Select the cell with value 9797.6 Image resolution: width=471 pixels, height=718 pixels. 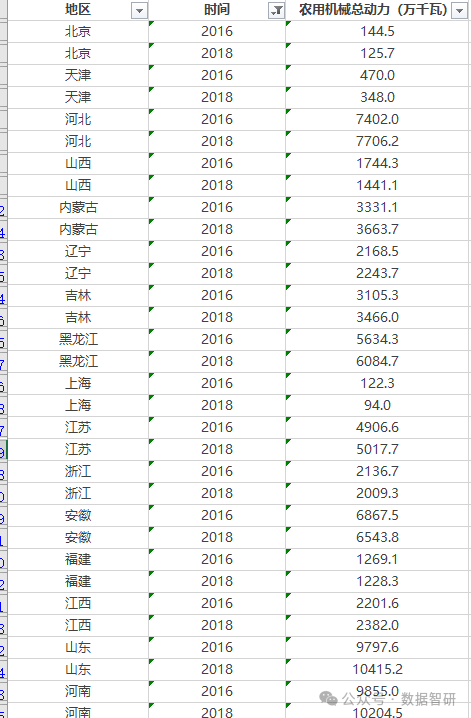377,647
